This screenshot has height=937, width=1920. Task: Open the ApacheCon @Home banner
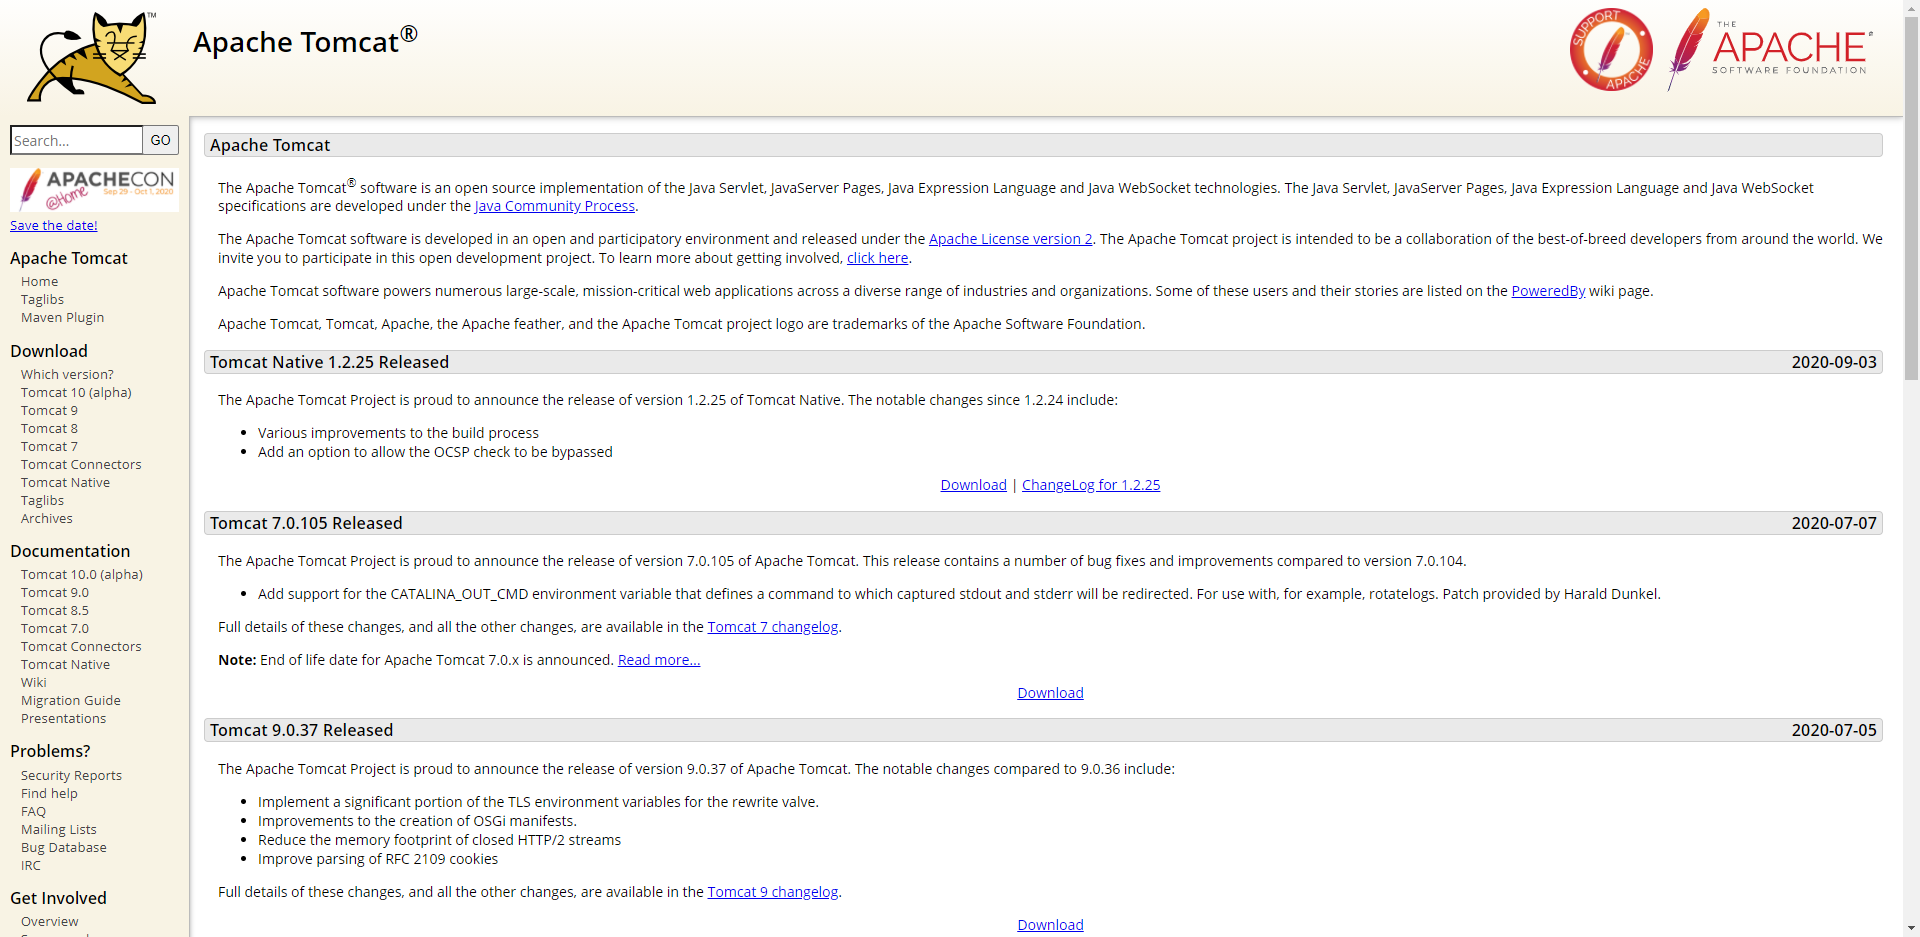click(94, 189)
